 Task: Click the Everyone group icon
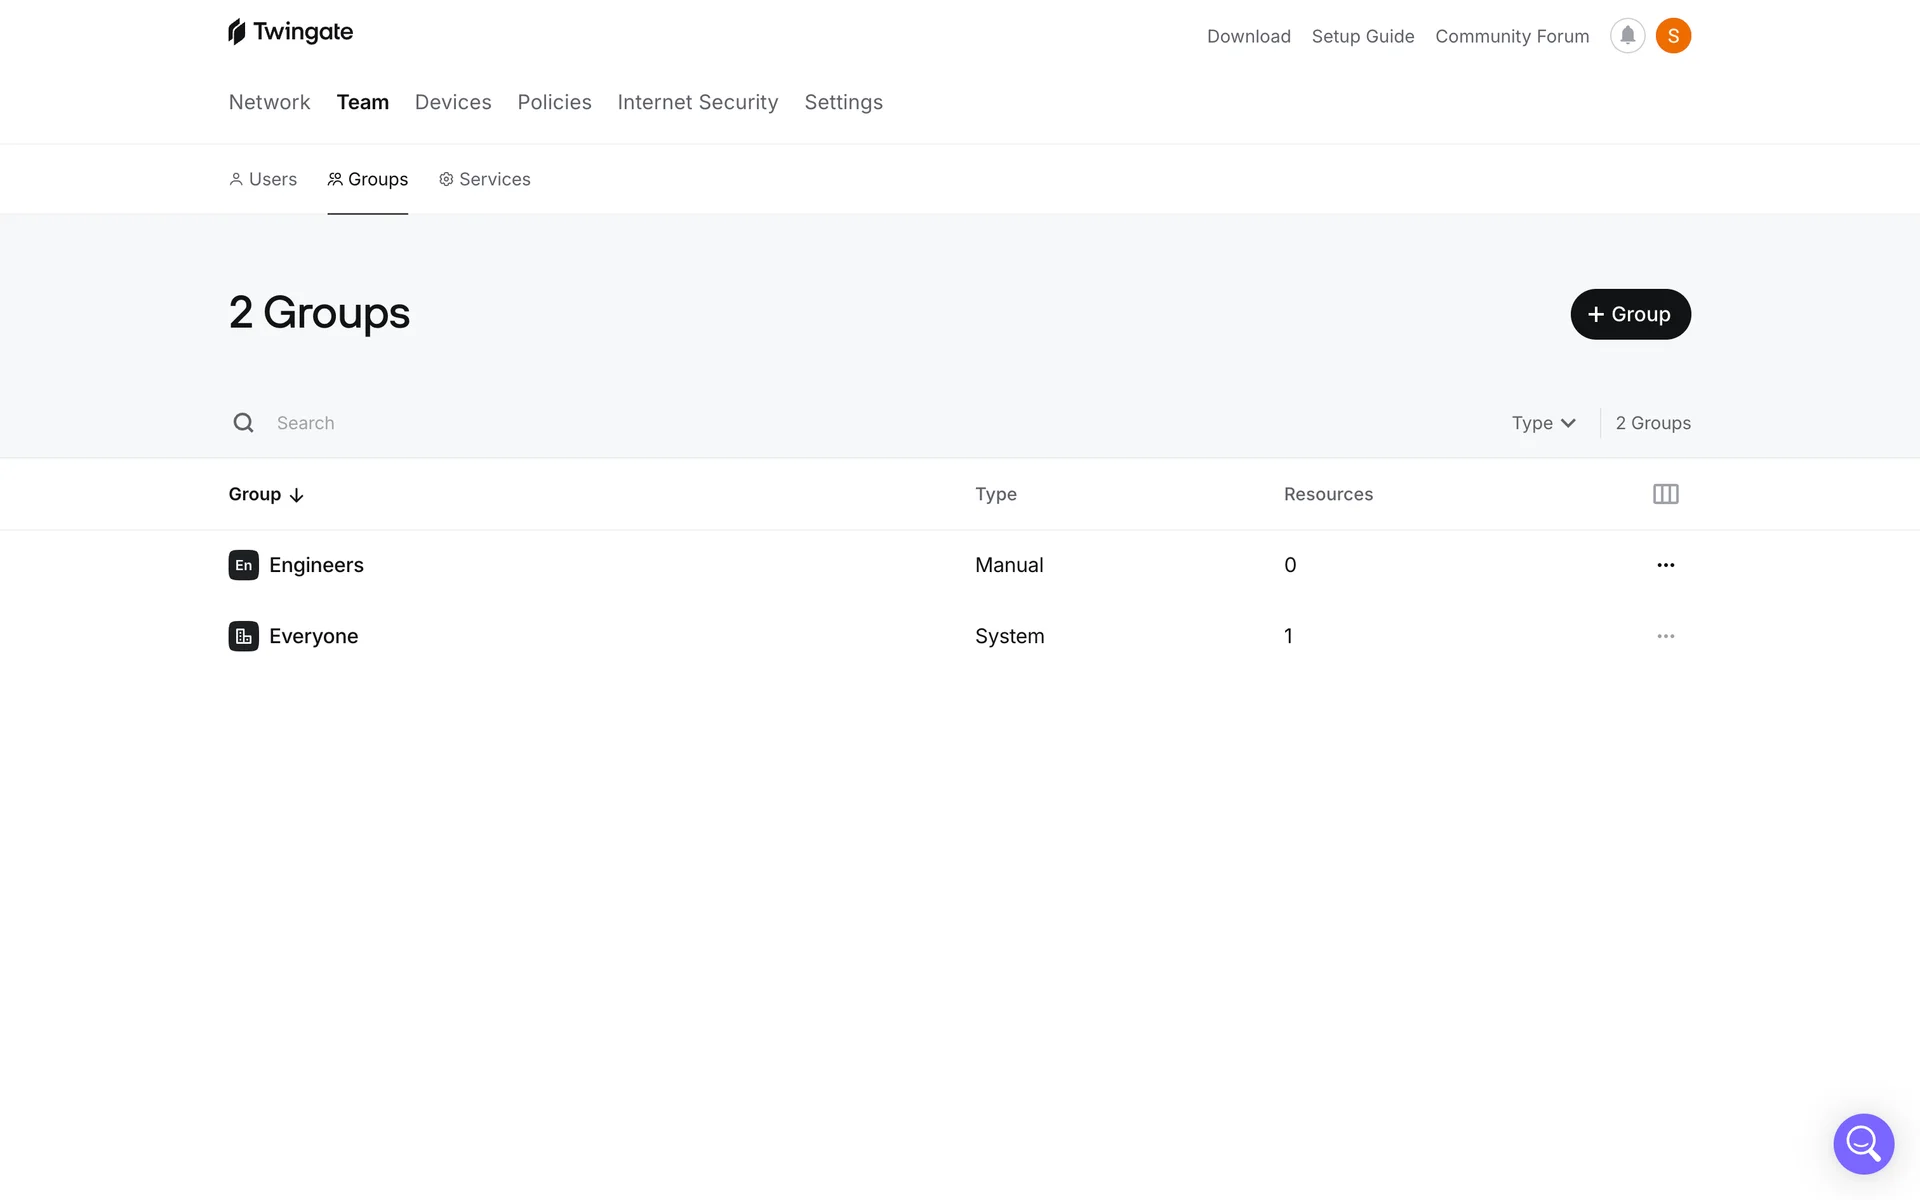[x=243, y=636]
